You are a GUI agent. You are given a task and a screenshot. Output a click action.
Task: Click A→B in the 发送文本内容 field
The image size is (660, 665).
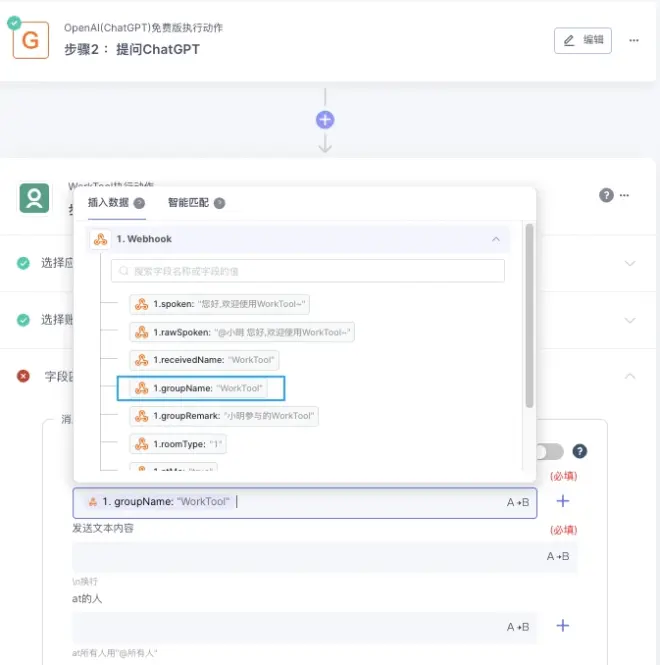(x=558, y=556)
